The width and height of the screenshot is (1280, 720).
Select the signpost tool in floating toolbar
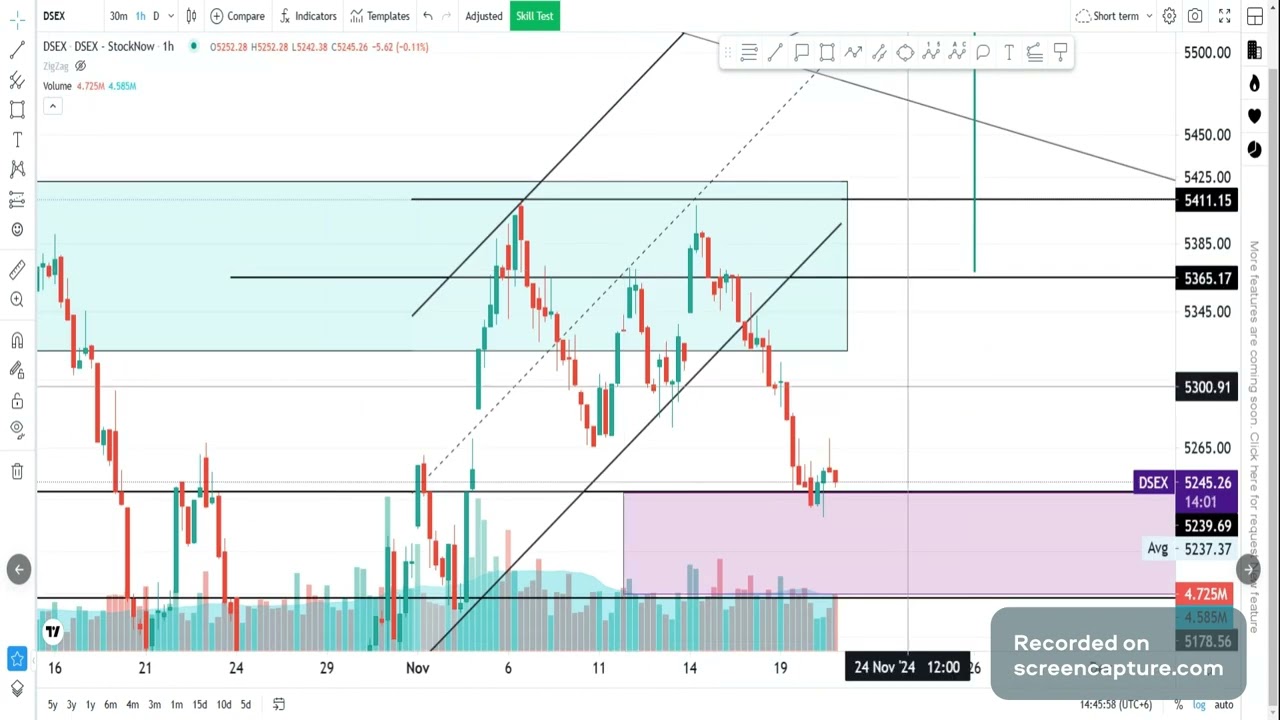pos(1061,53)
